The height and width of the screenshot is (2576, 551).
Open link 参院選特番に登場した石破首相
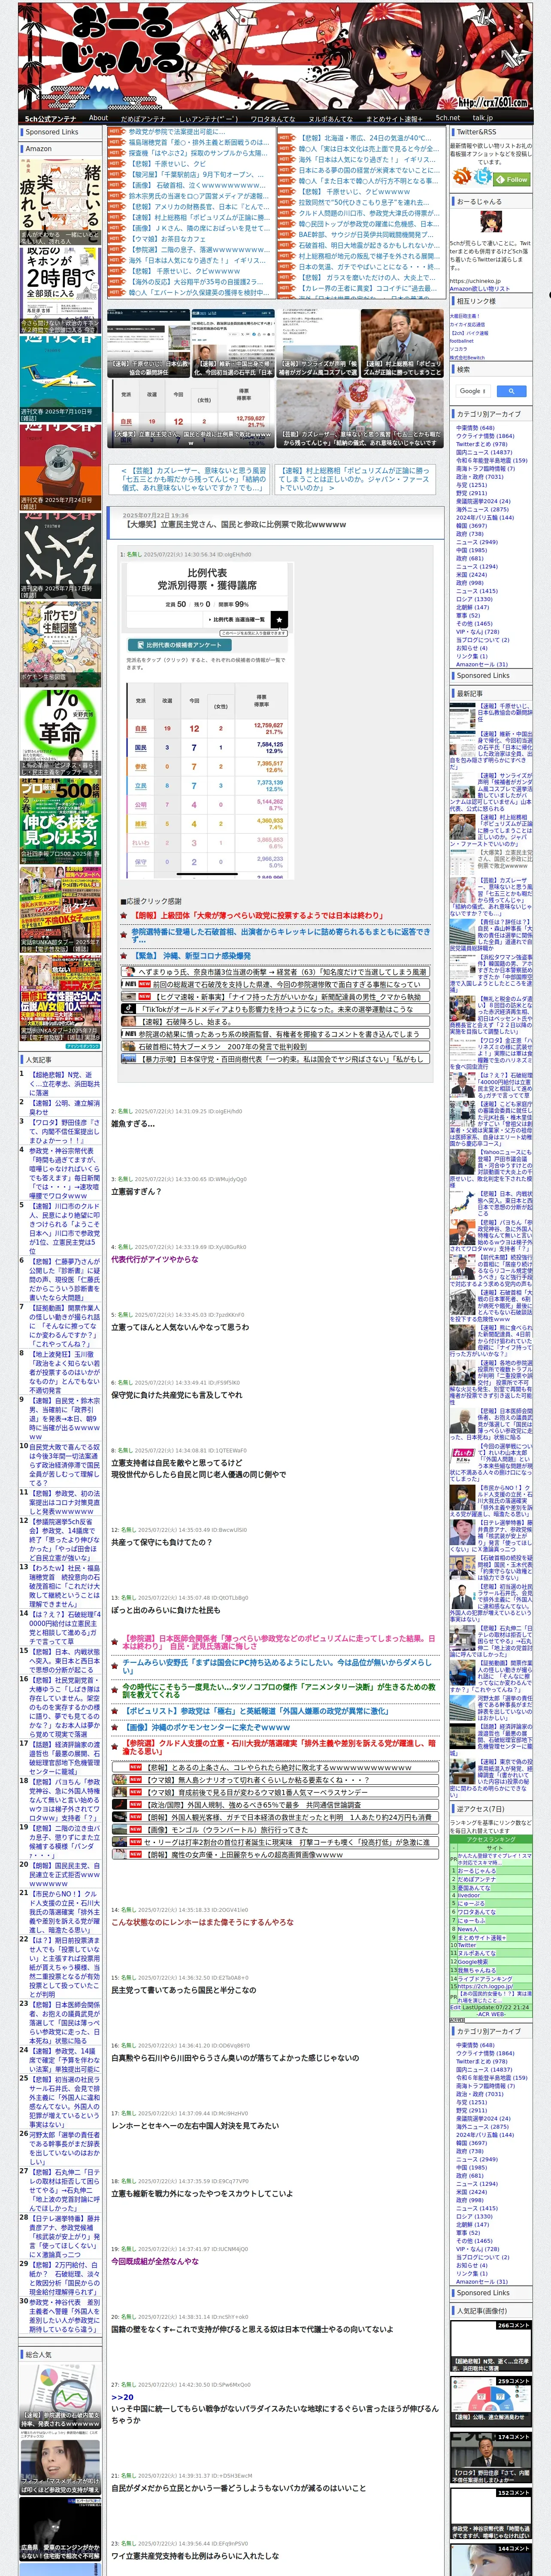click(281, 935)
